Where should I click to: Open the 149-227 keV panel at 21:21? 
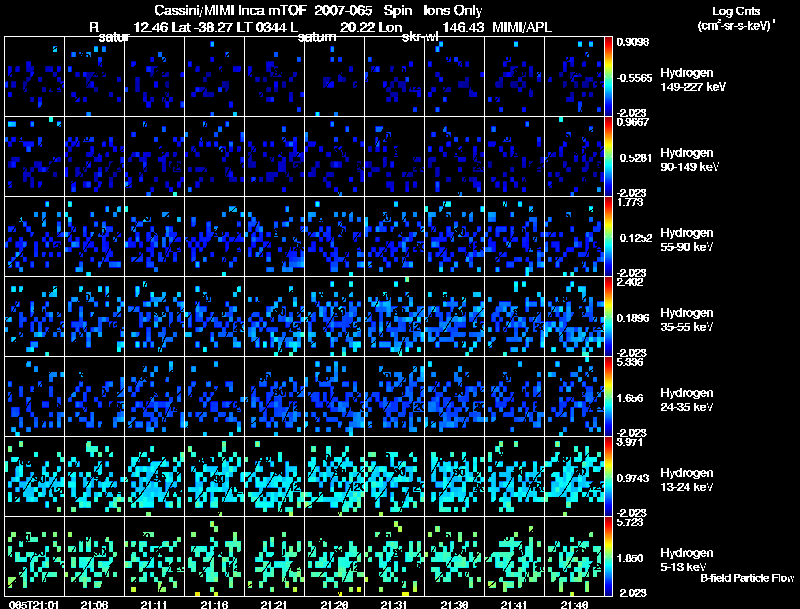[x=274, y=77]
